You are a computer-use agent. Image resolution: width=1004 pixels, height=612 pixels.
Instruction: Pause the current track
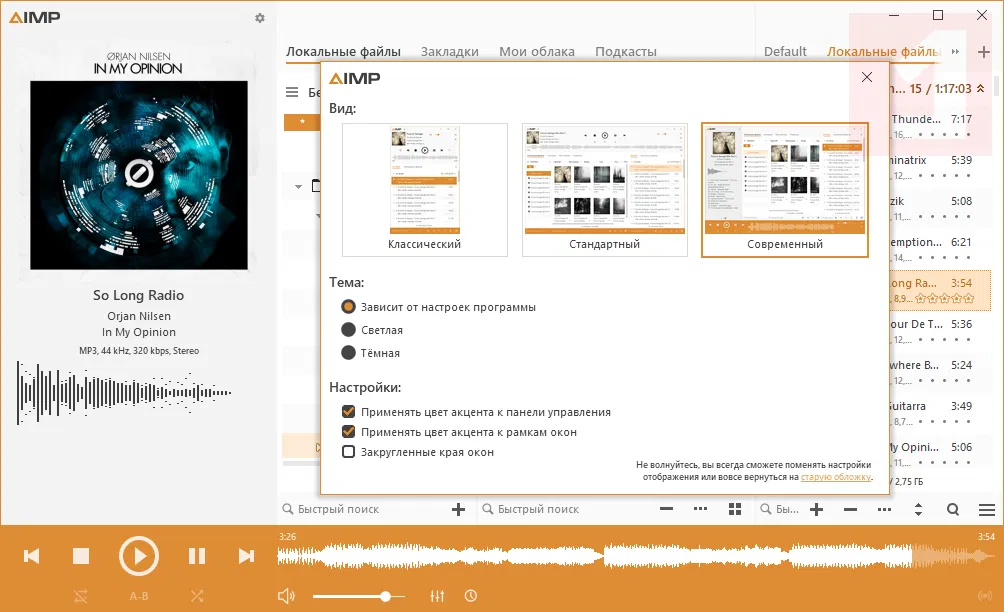click(197, 556)
